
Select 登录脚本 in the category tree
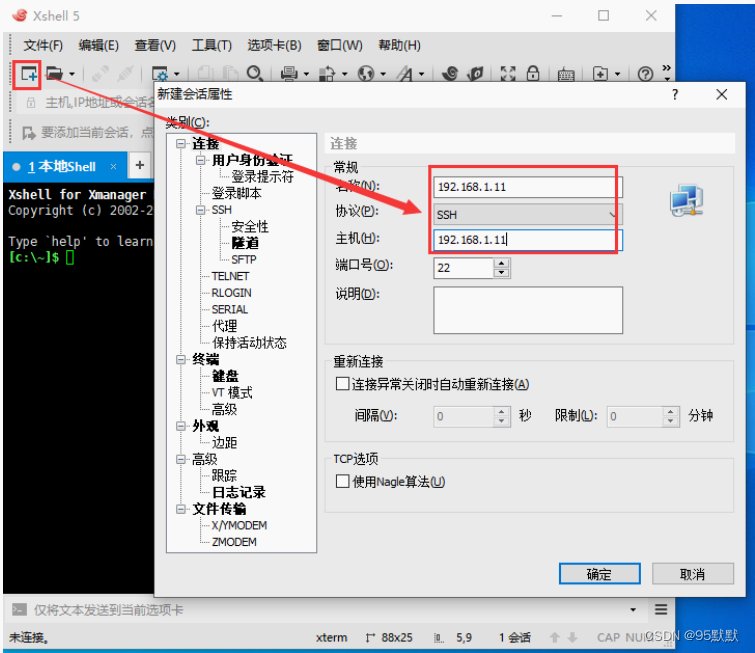[236, 194]
